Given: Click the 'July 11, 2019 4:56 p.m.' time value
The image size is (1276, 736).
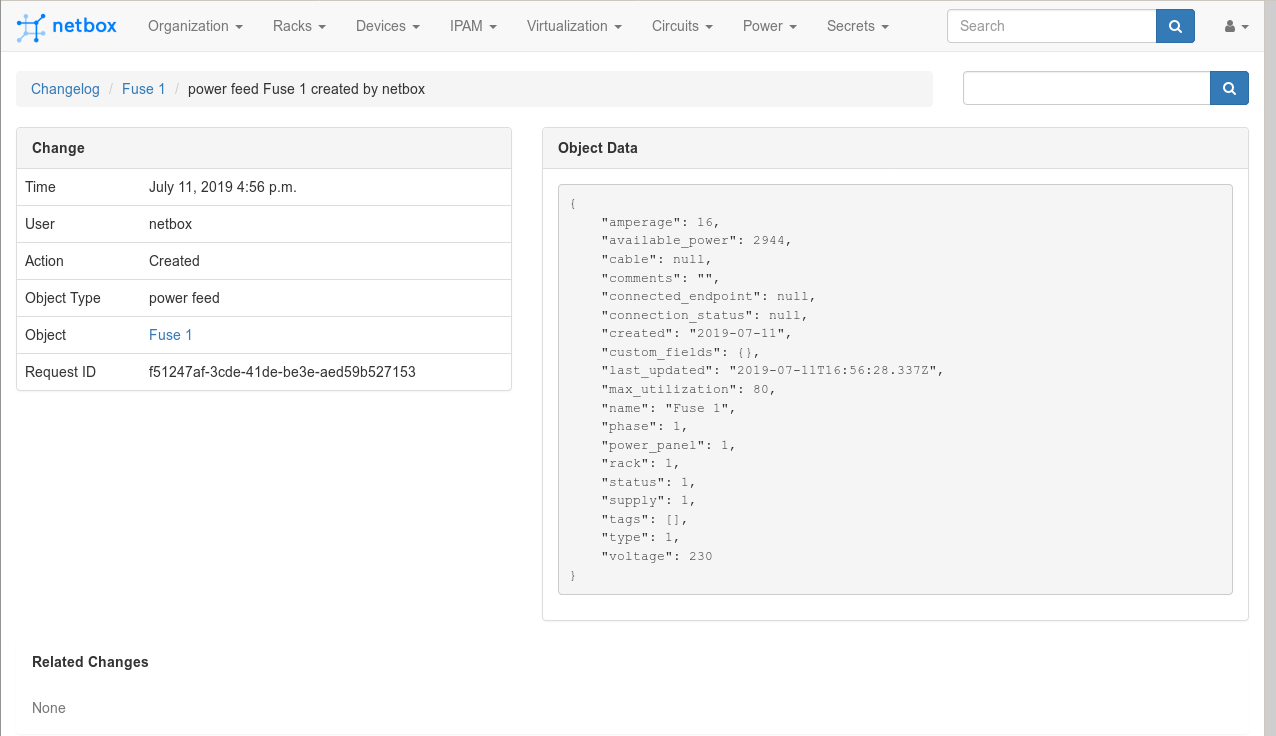Looking at the screenshot, I should tap(223, 187).
